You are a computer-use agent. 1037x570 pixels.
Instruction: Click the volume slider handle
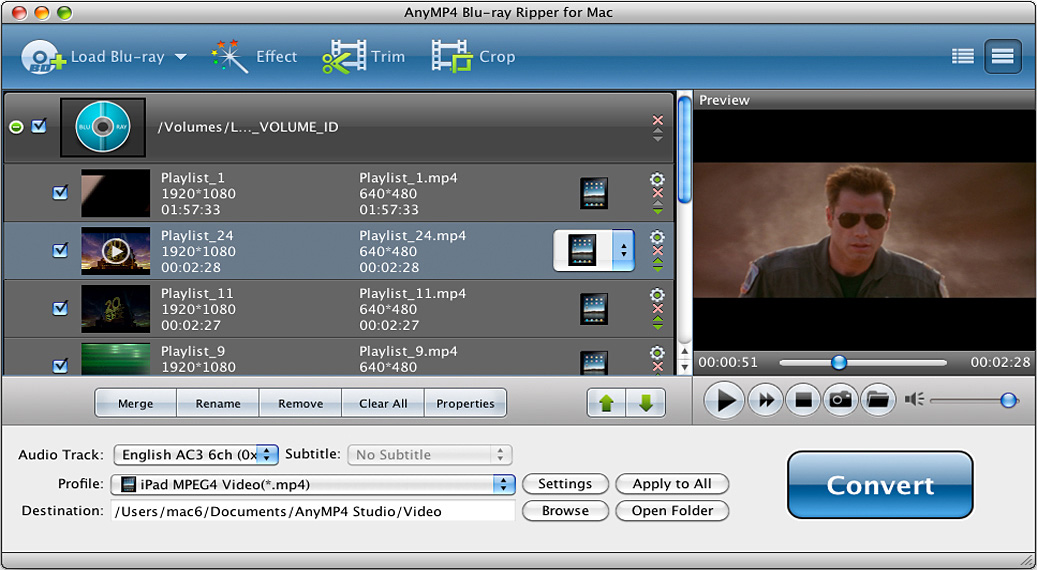[x=1009, y=400]
